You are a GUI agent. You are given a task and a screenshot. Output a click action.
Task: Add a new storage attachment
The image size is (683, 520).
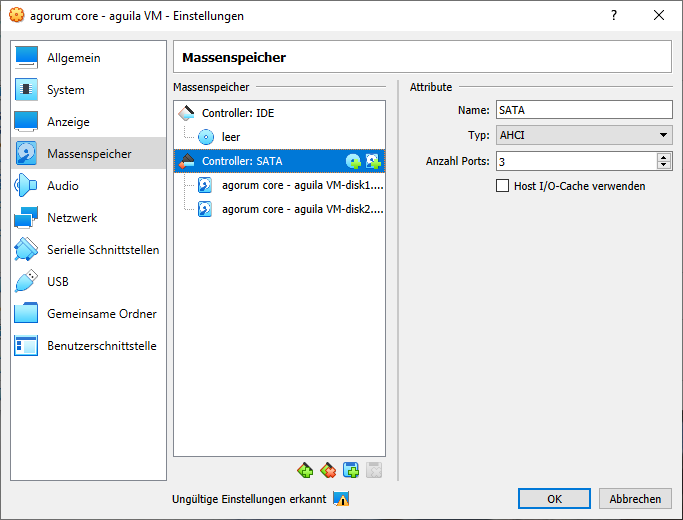click(x=351, y=470)
